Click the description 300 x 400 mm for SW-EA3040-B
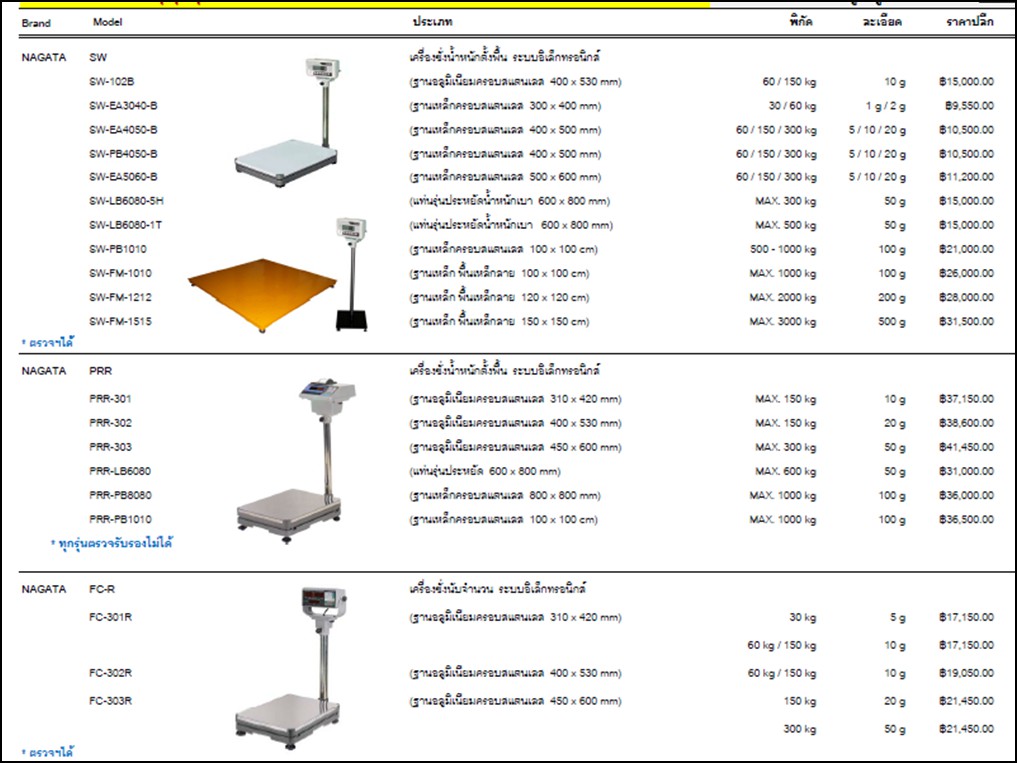This screenshot has width=1017, height=763. point(505,106)
